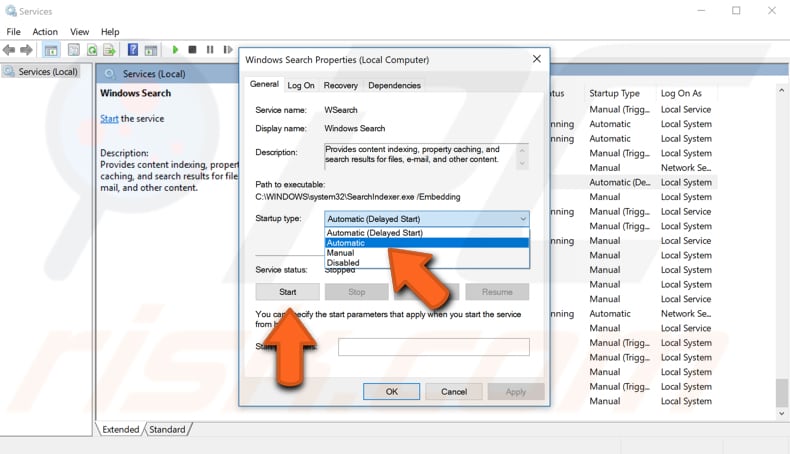Click the Automatic (De... startup type cell

620,182
